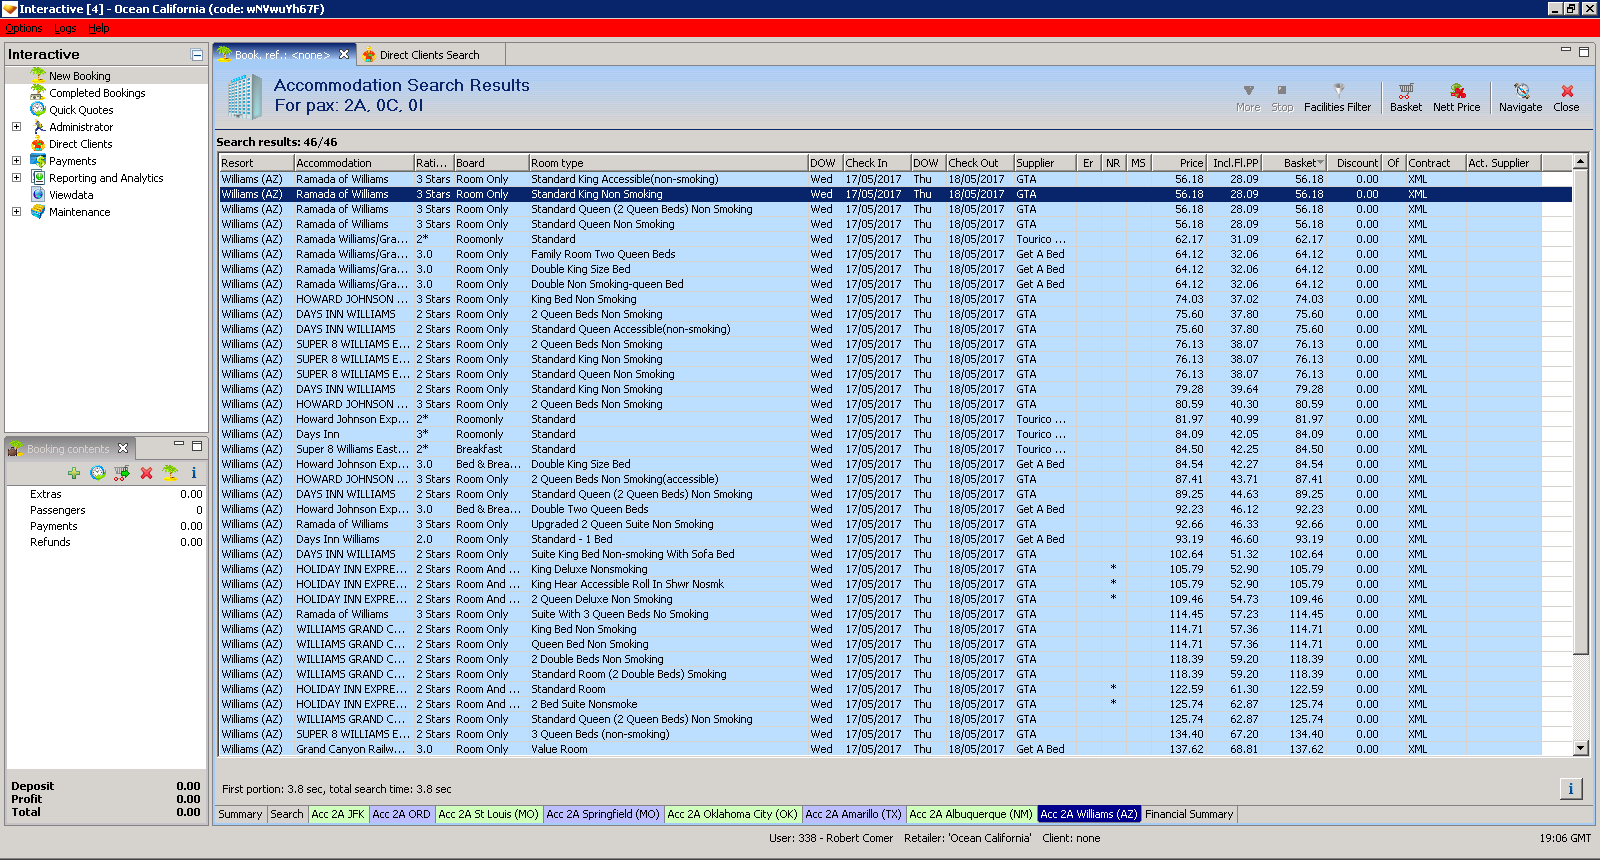This screenshot has width=1600, height=860.
Task: Select Upgraded 2 Queen Suite Non Smoking row
Action: click(895, 524)
